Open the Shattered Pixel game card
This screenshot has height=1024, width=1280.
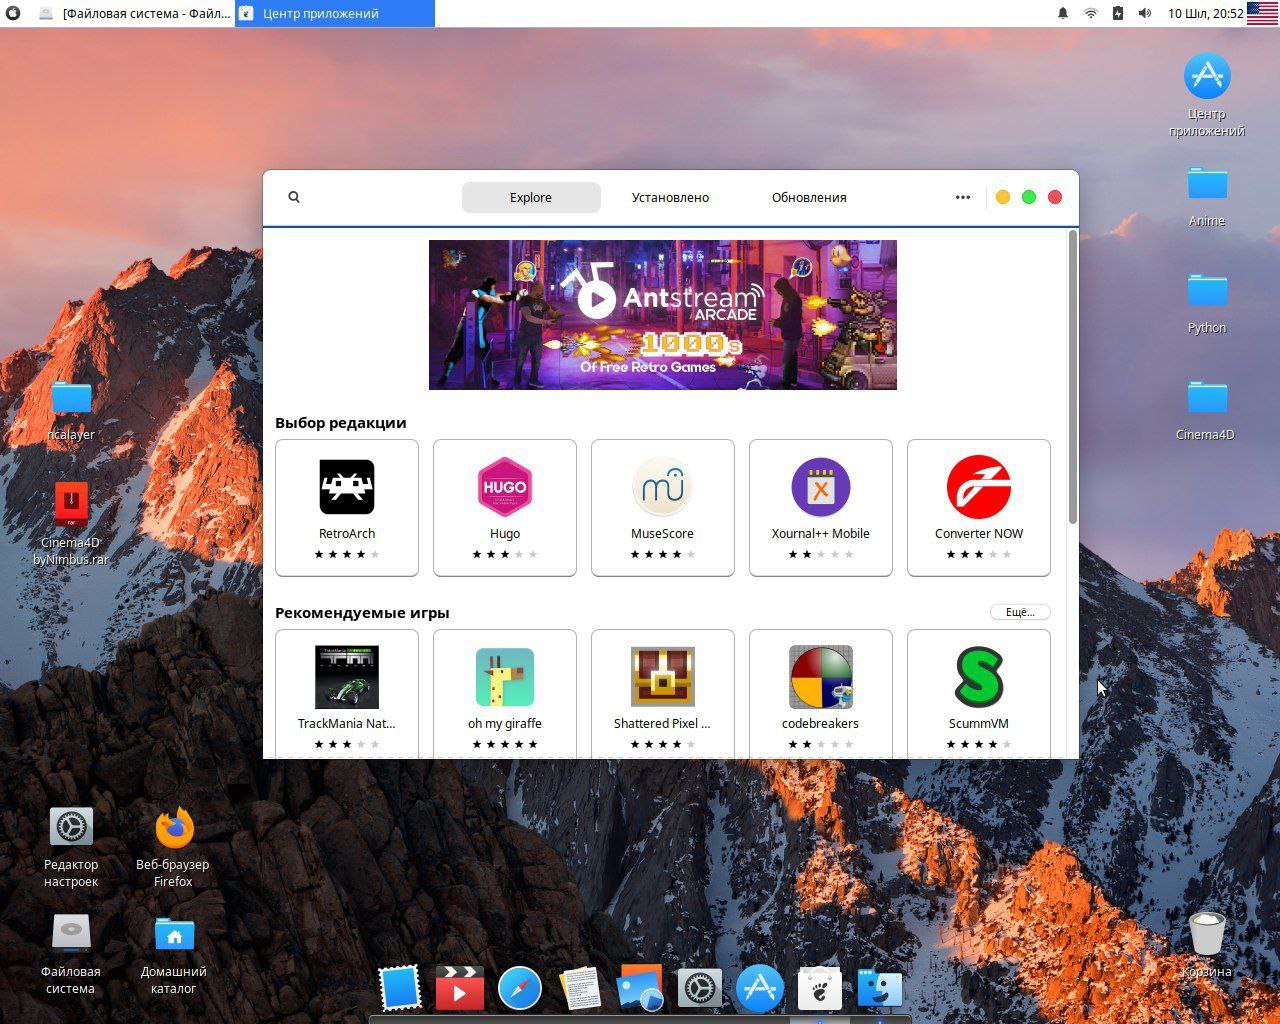pos(663,694)
